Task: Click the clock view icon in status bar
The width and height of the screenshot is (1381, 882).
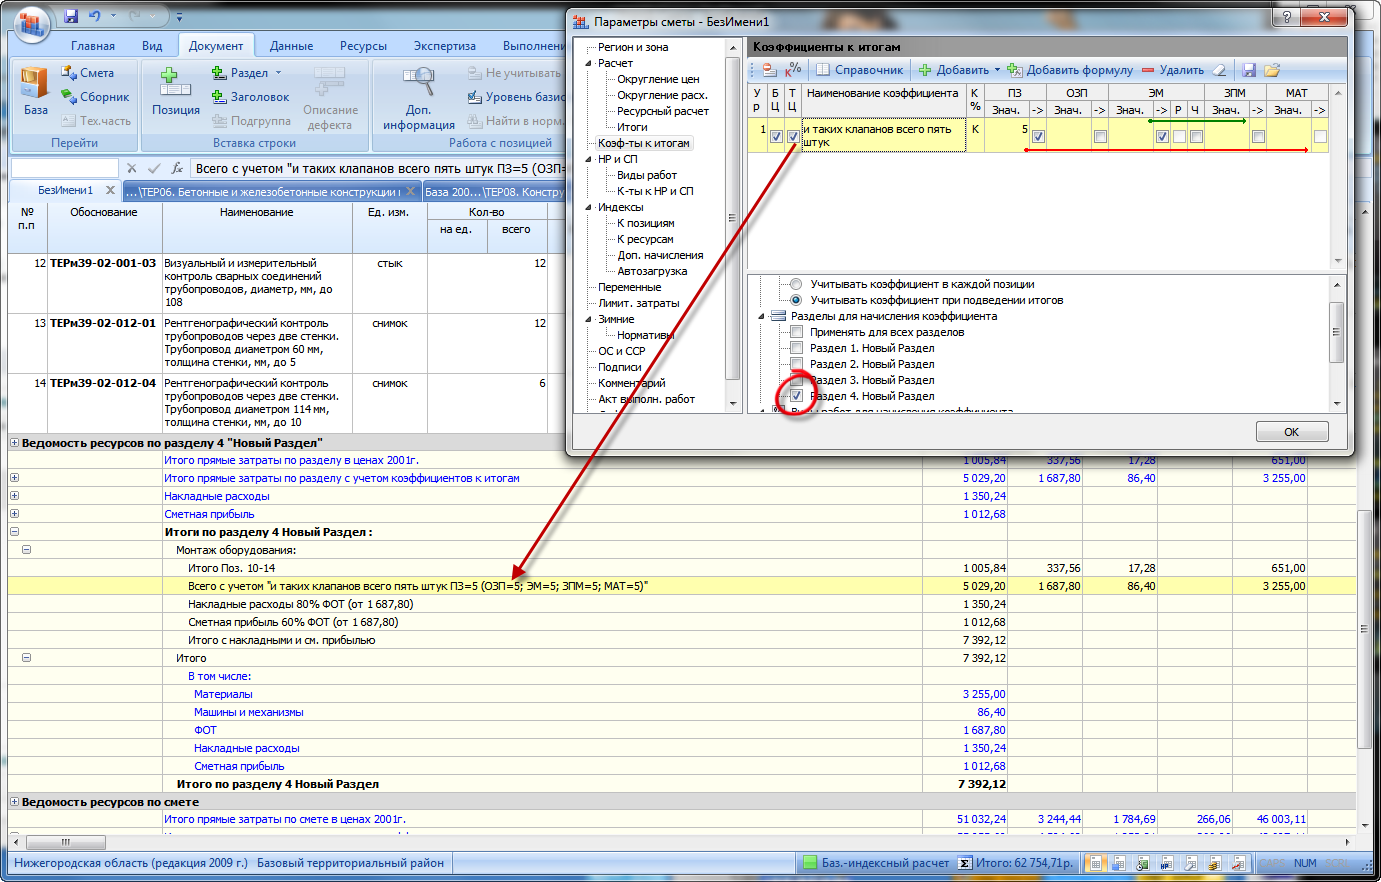Action: 1143,863
